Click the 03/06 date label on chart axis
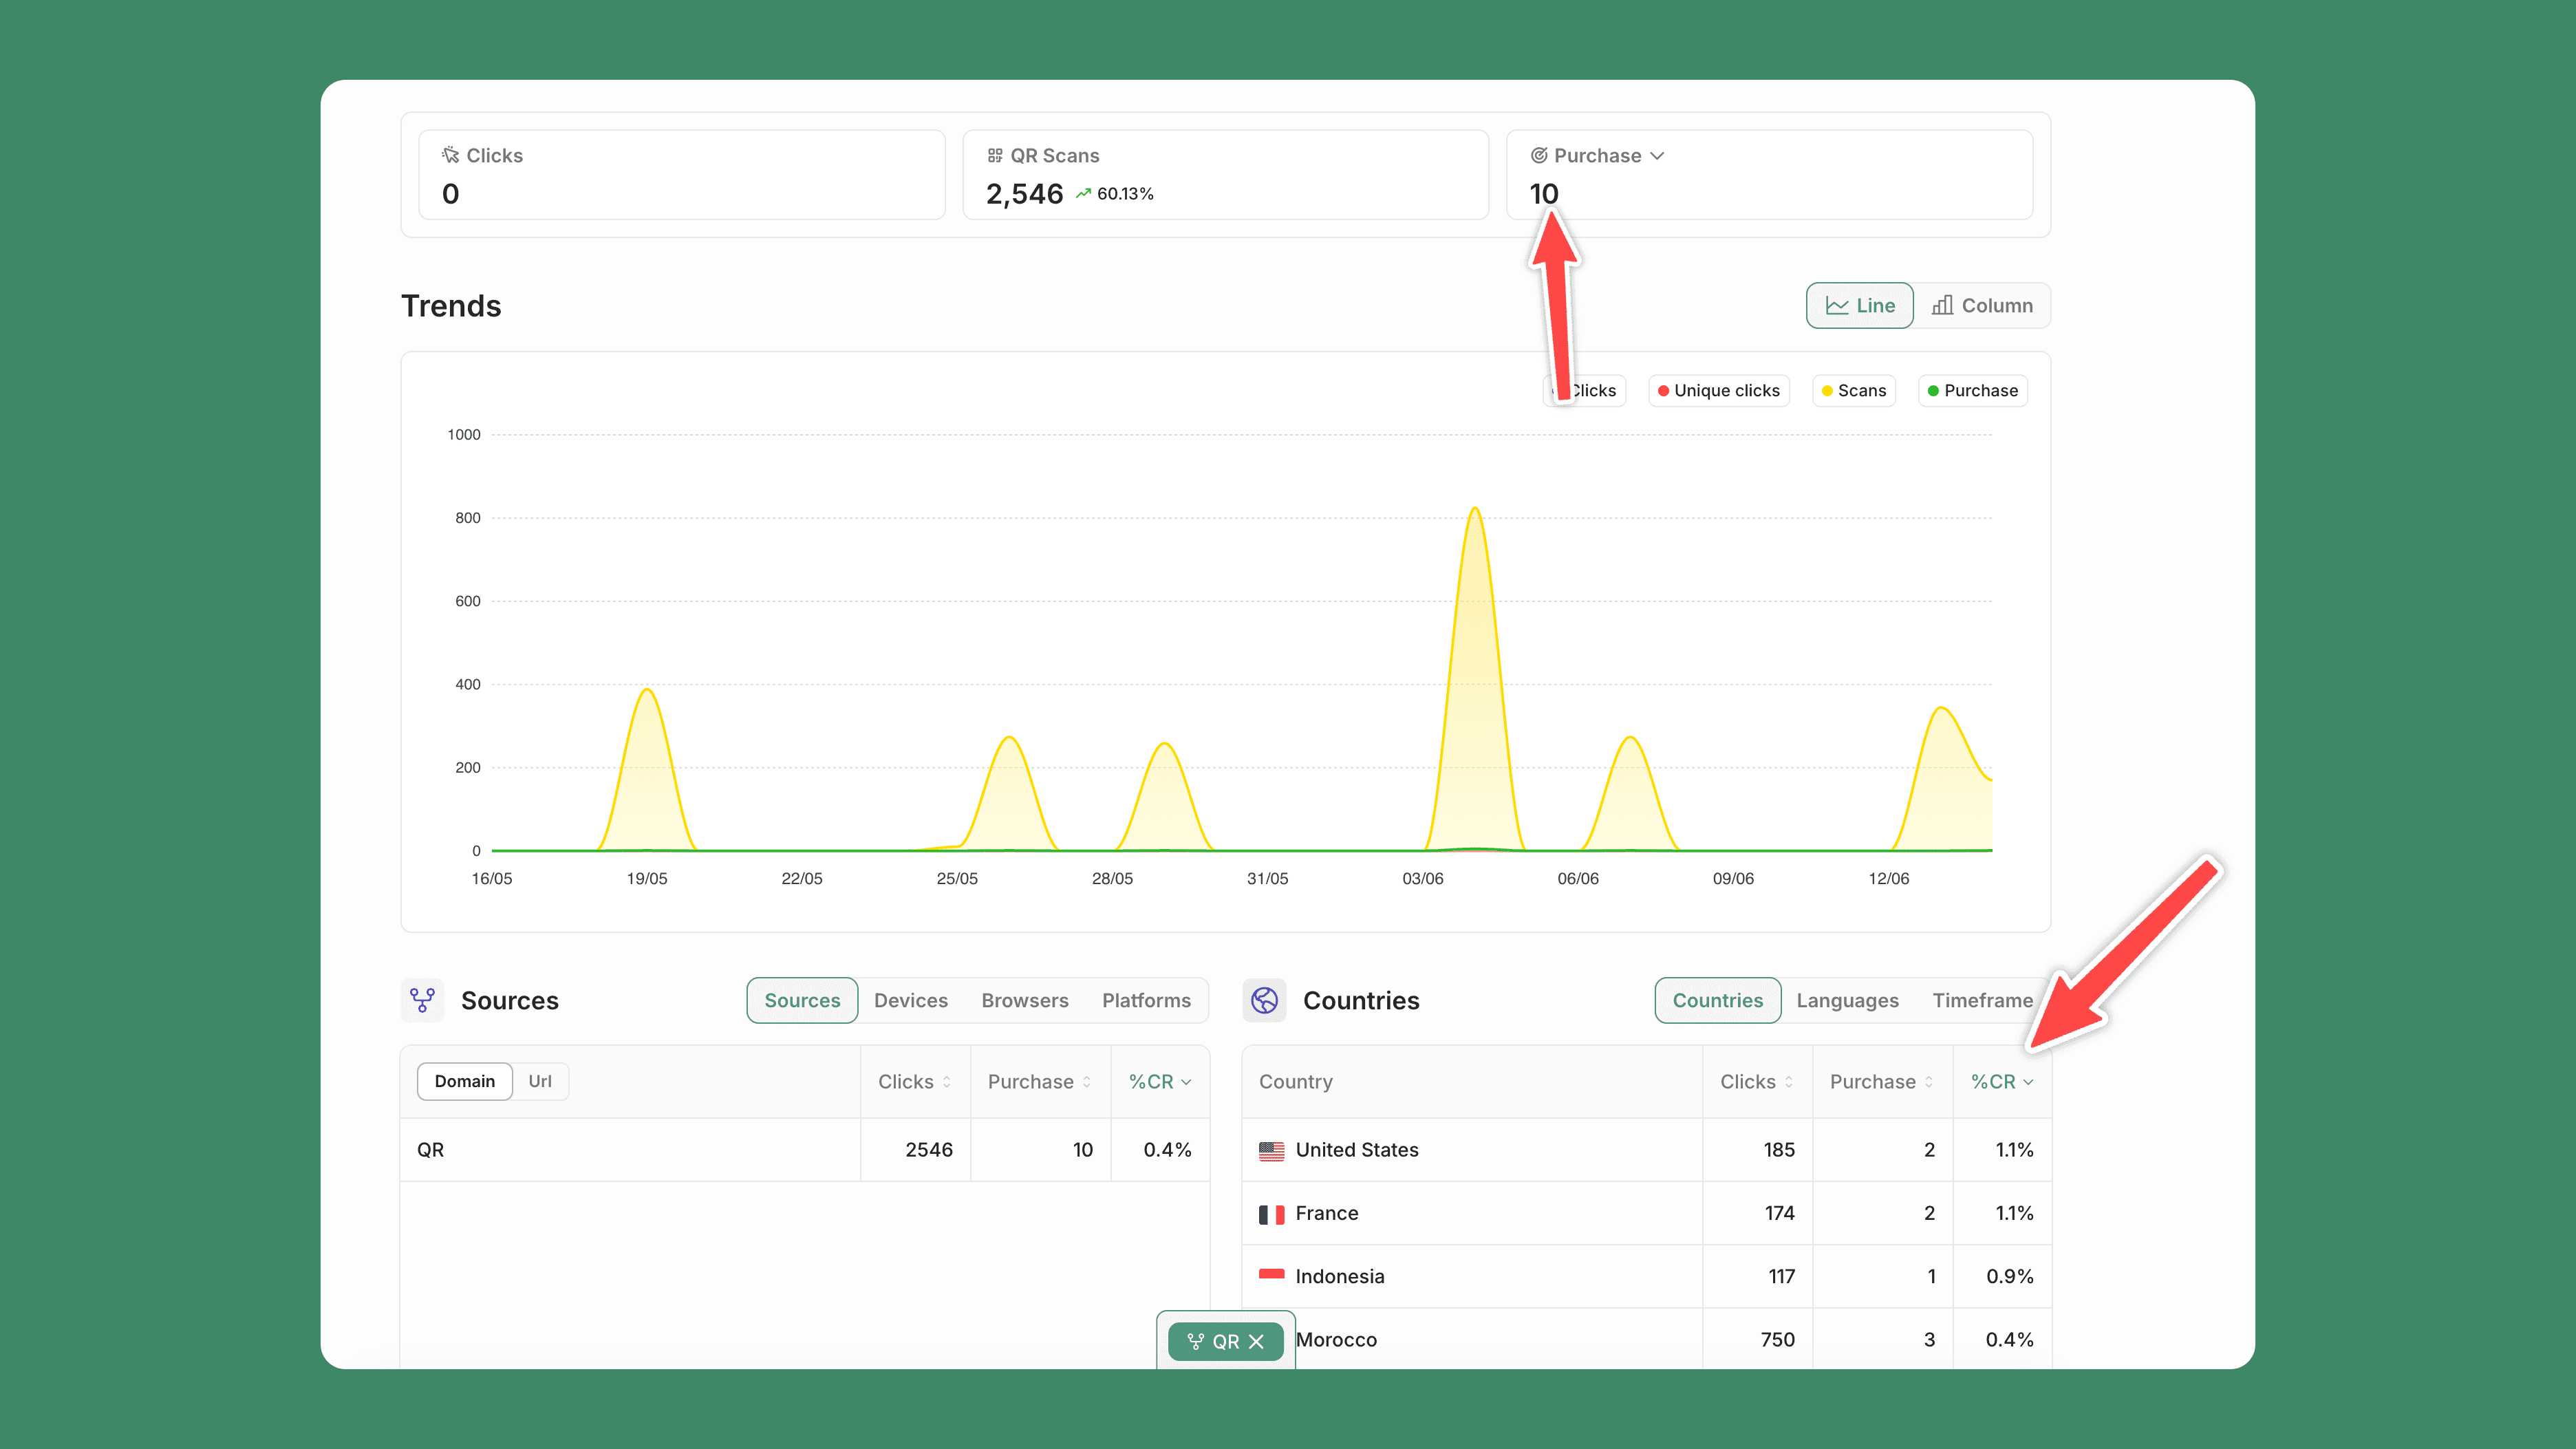The height and width of the screenshot is (1449, 2576). [1422, 879]
